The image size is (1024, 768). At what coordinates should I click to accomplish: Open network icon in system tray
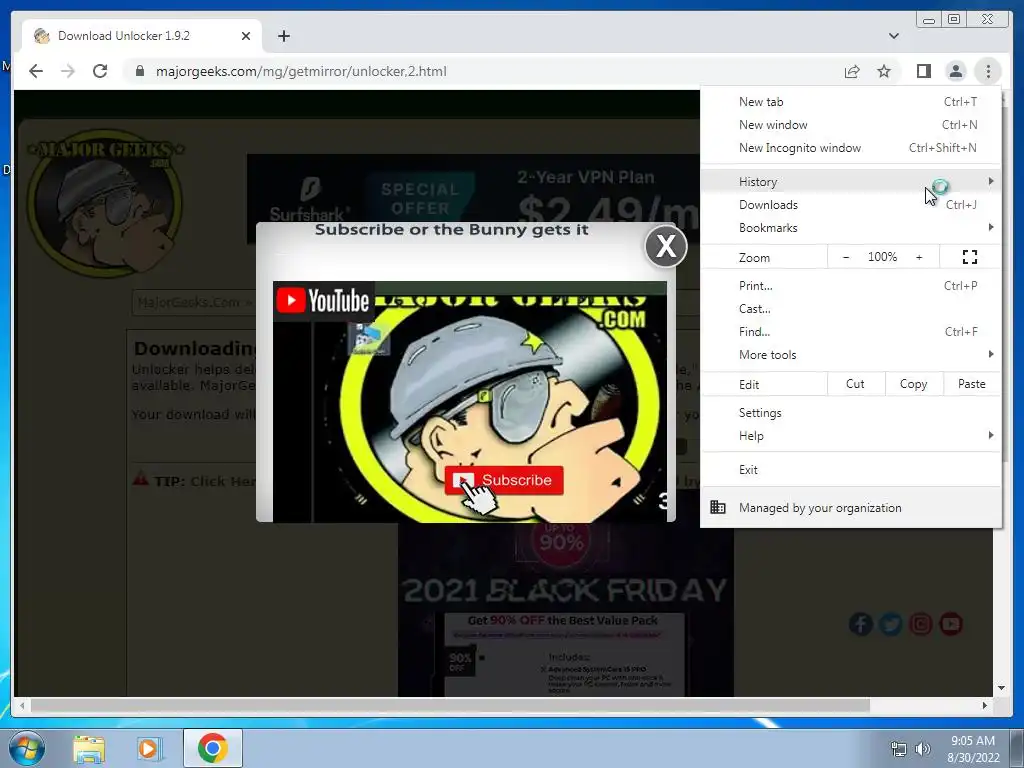pos(899,749)
